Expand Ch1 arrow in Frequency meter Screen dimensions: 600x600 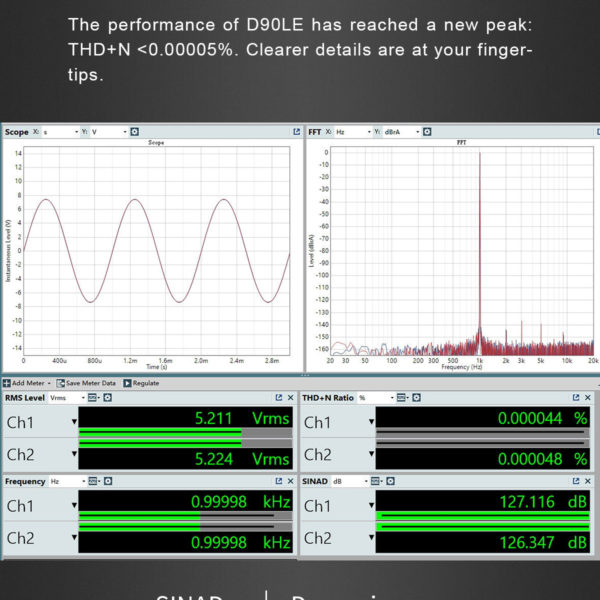point(74,505)
